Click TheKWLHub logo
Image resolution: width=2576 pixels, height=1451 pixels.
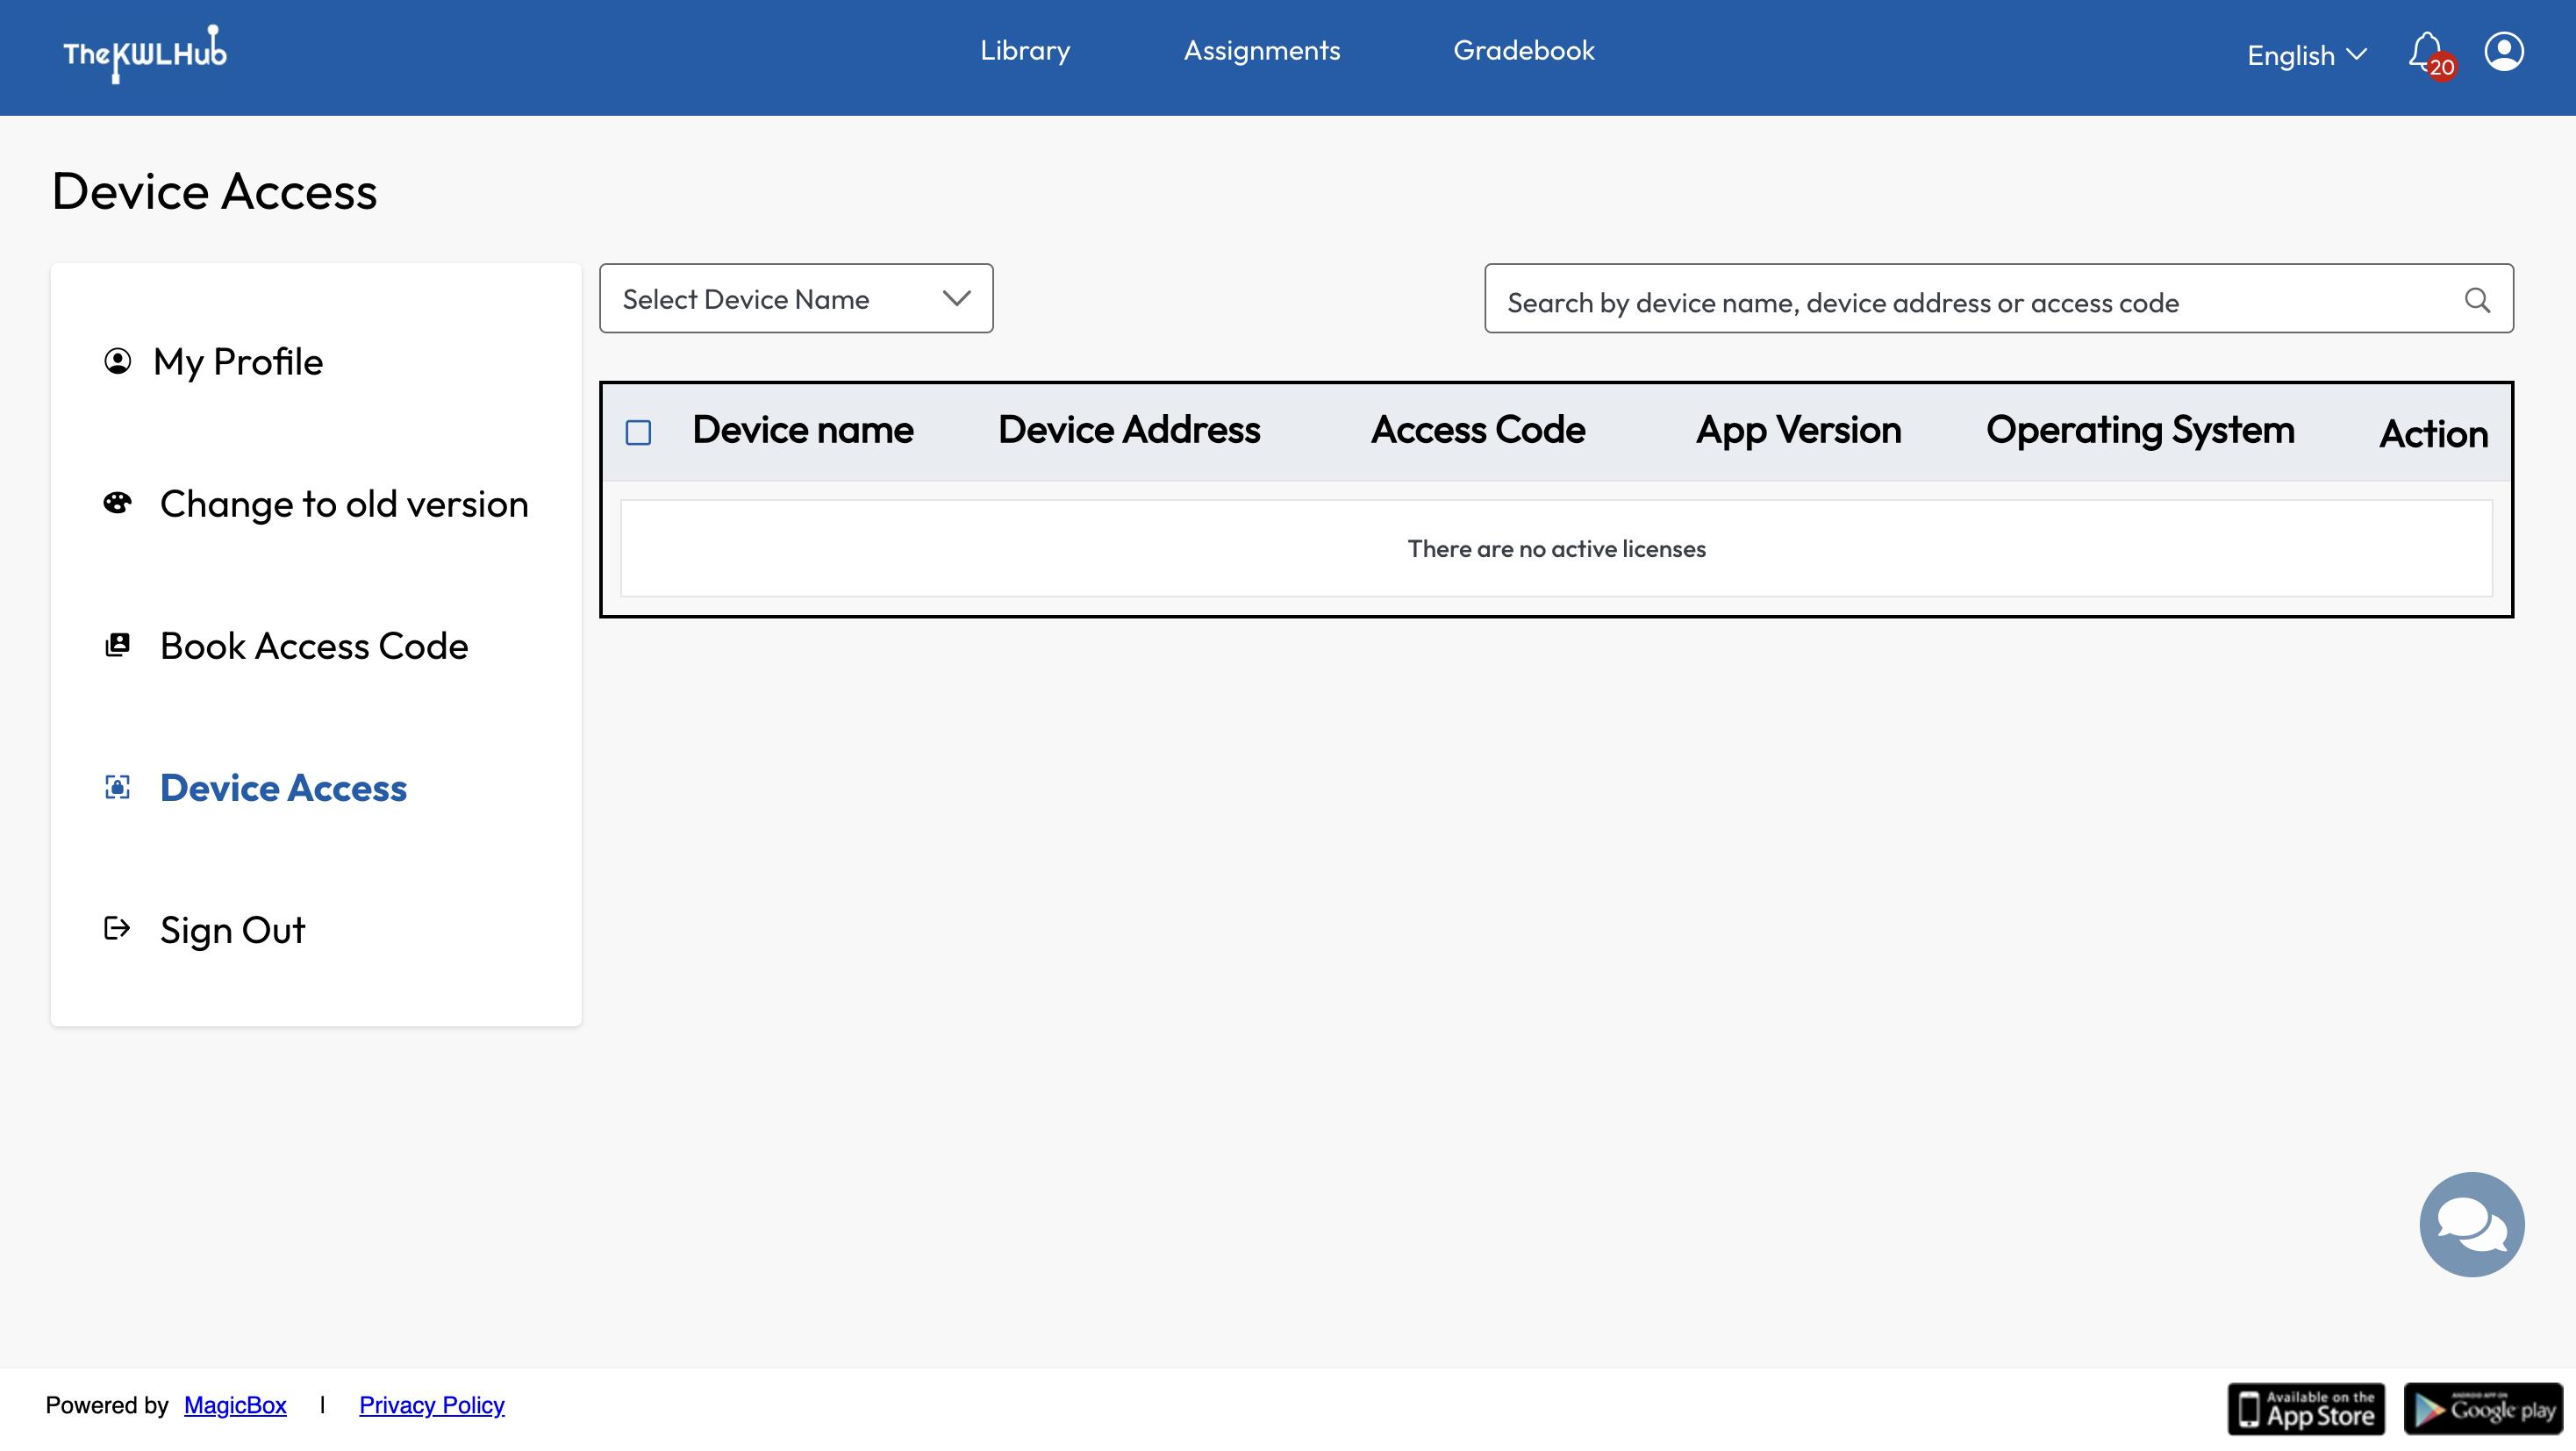pyautogui.click(x=145, y=54)
